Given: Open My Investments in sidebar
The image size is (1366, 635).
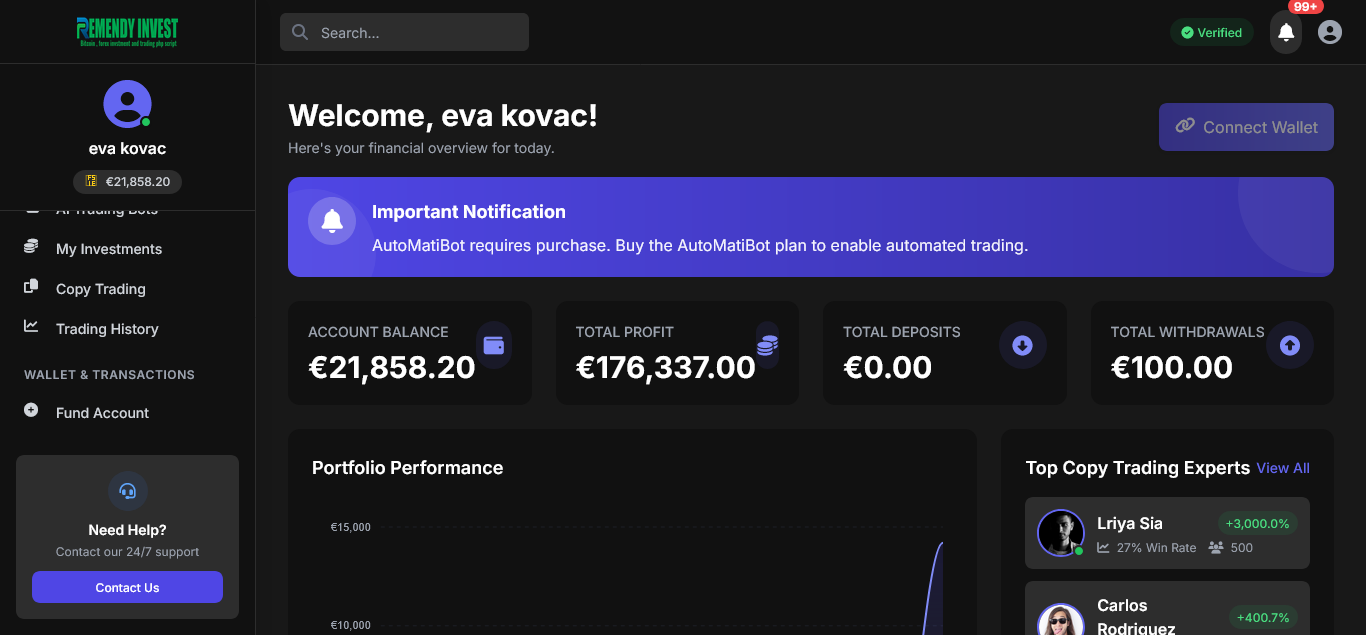Looking at the screenshot, I should point(108,249).
